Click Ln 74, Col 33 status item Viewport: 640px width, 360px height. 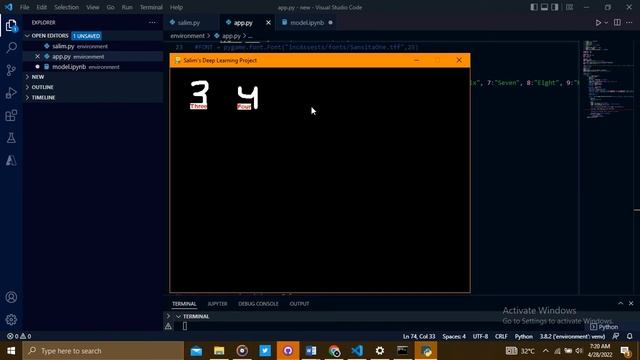pos(419,336)
